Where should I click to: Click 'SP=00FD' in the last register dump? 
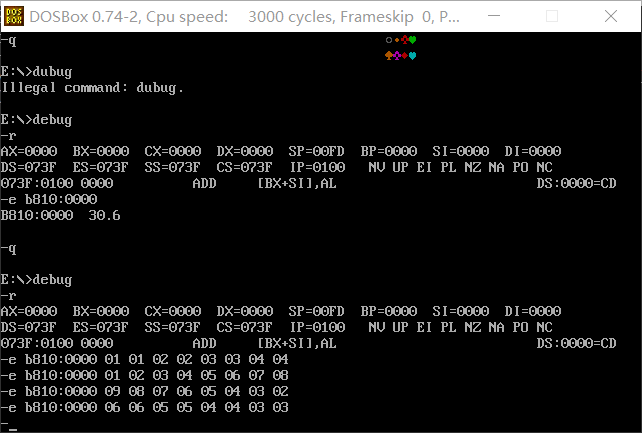pyautogui.click(x=316, y=311)
